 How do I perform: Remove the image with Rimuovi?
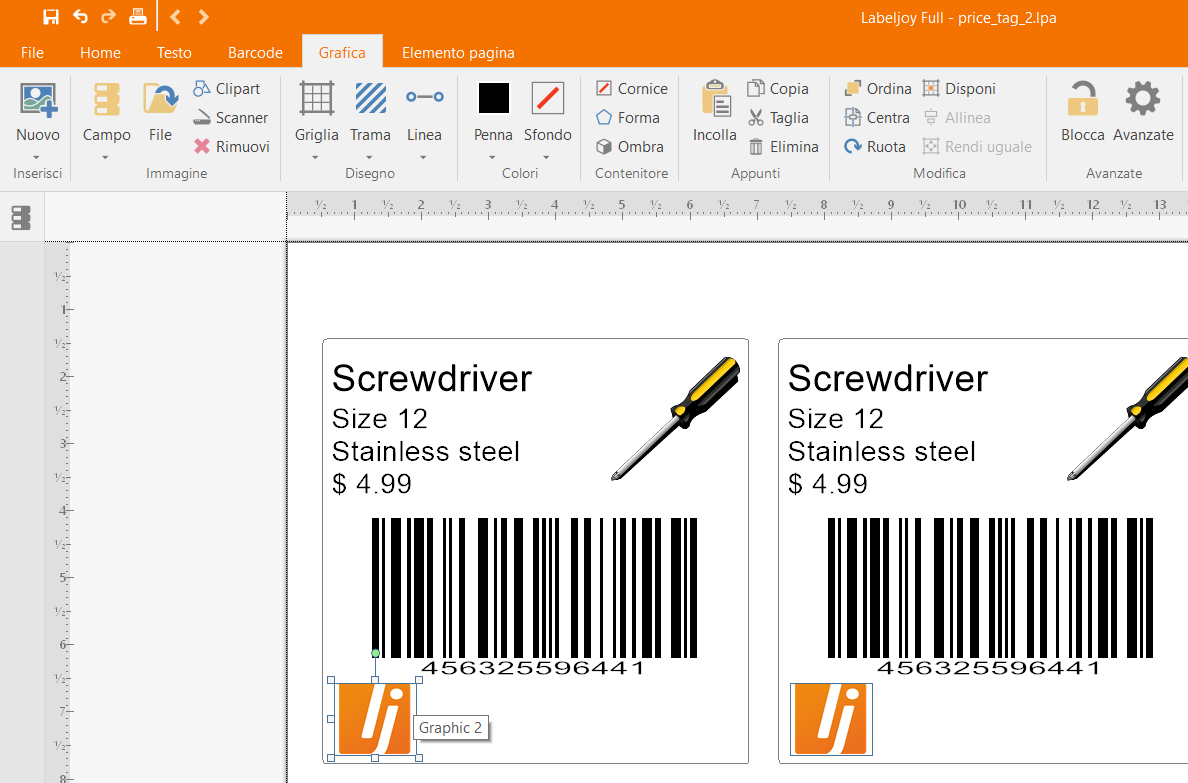tap(231, 146)
